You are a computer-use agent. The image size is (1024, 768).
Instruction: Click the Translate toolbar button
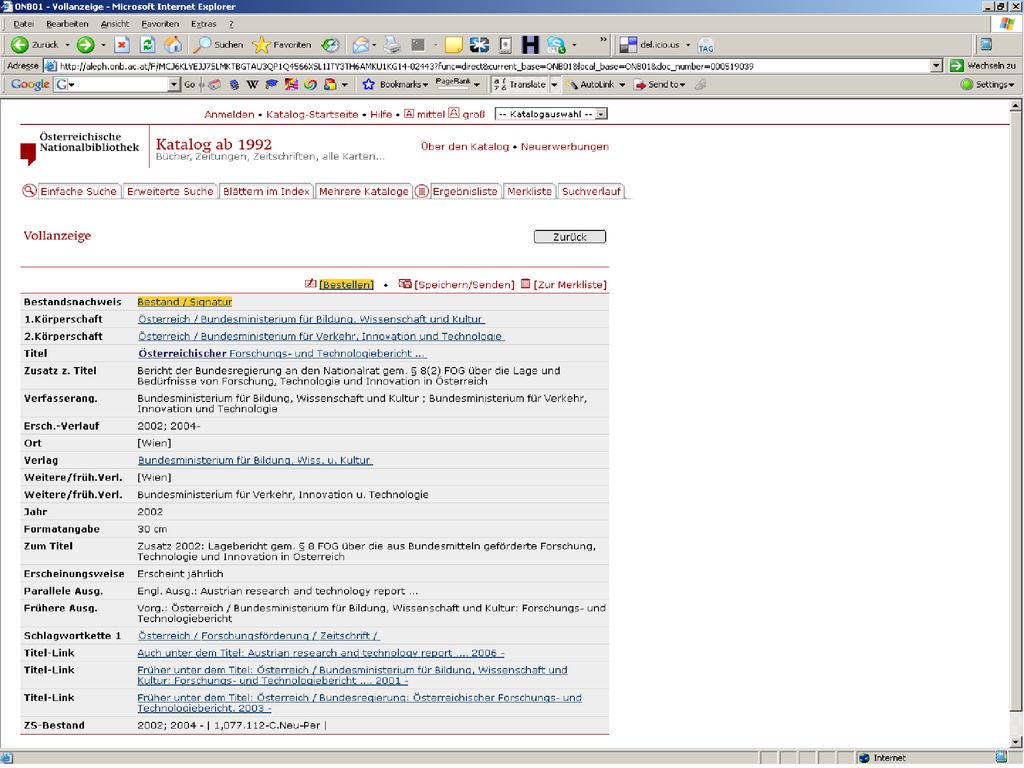click(x=520, y=84)
